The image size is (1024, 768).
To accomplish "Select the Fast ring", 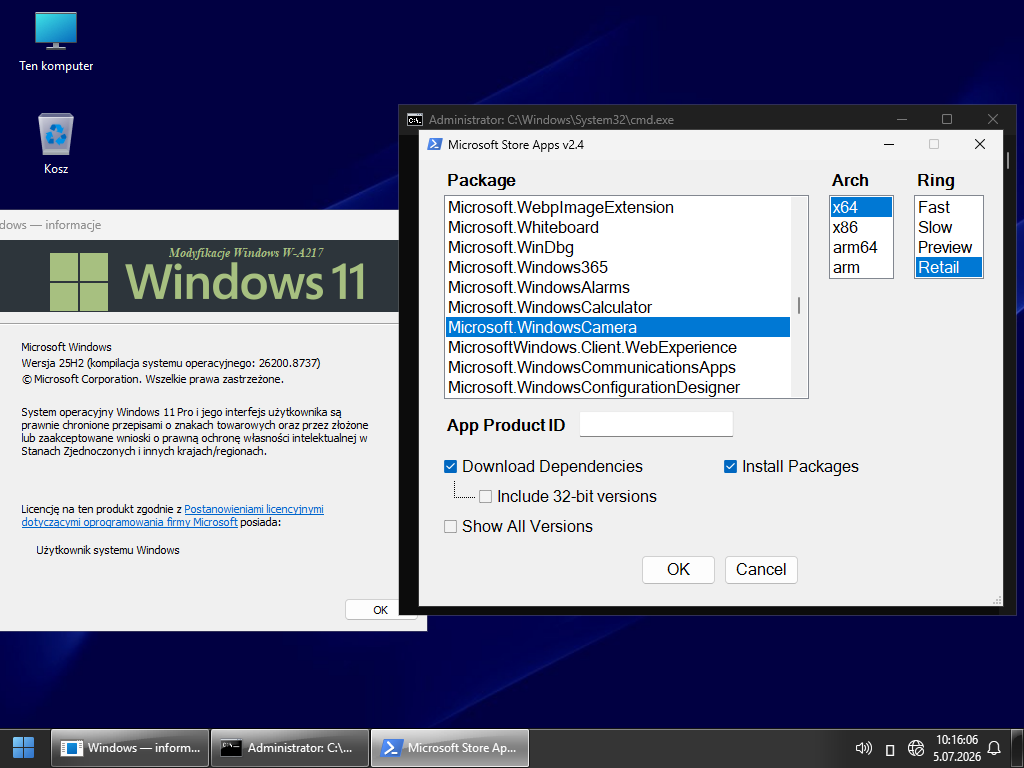I will (x=949, y=208).
